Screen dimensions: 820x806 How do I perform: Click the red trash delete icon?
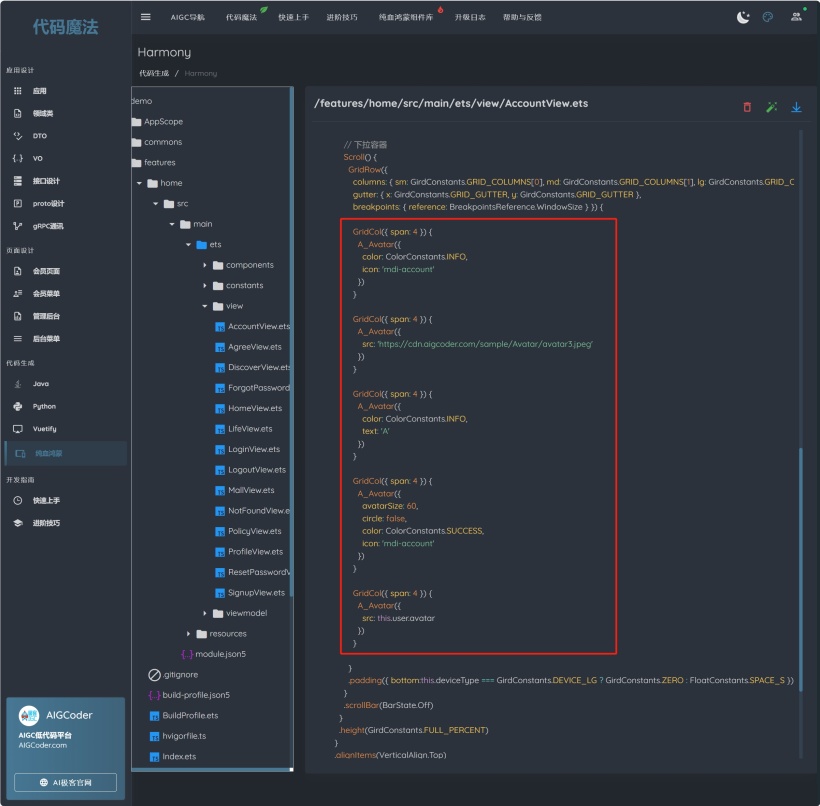(747, 107)
